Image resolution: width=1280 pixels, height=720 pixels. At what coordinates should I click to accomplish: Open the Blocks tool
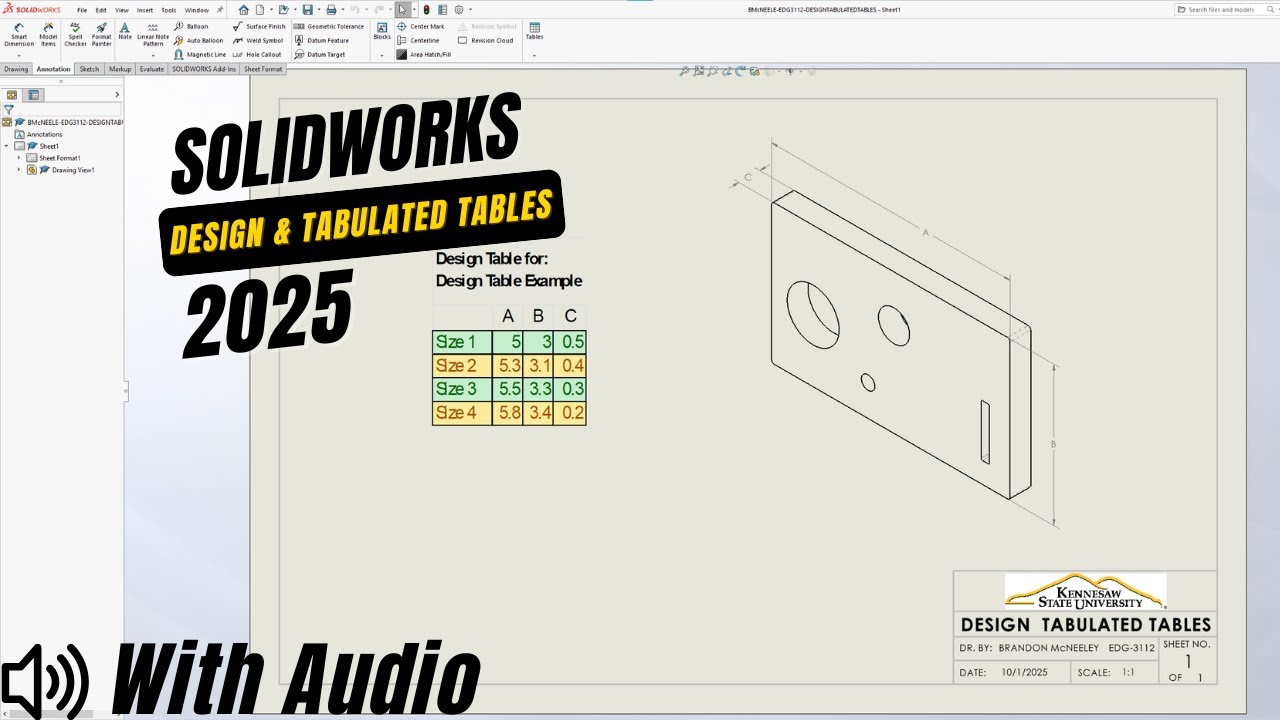click(382, 30)
